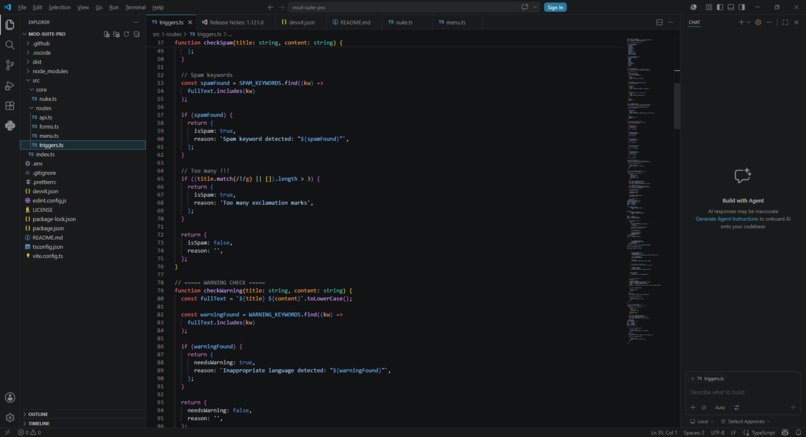Open the Selection menu
806x437 pixels.
click(x=60, y=7)
